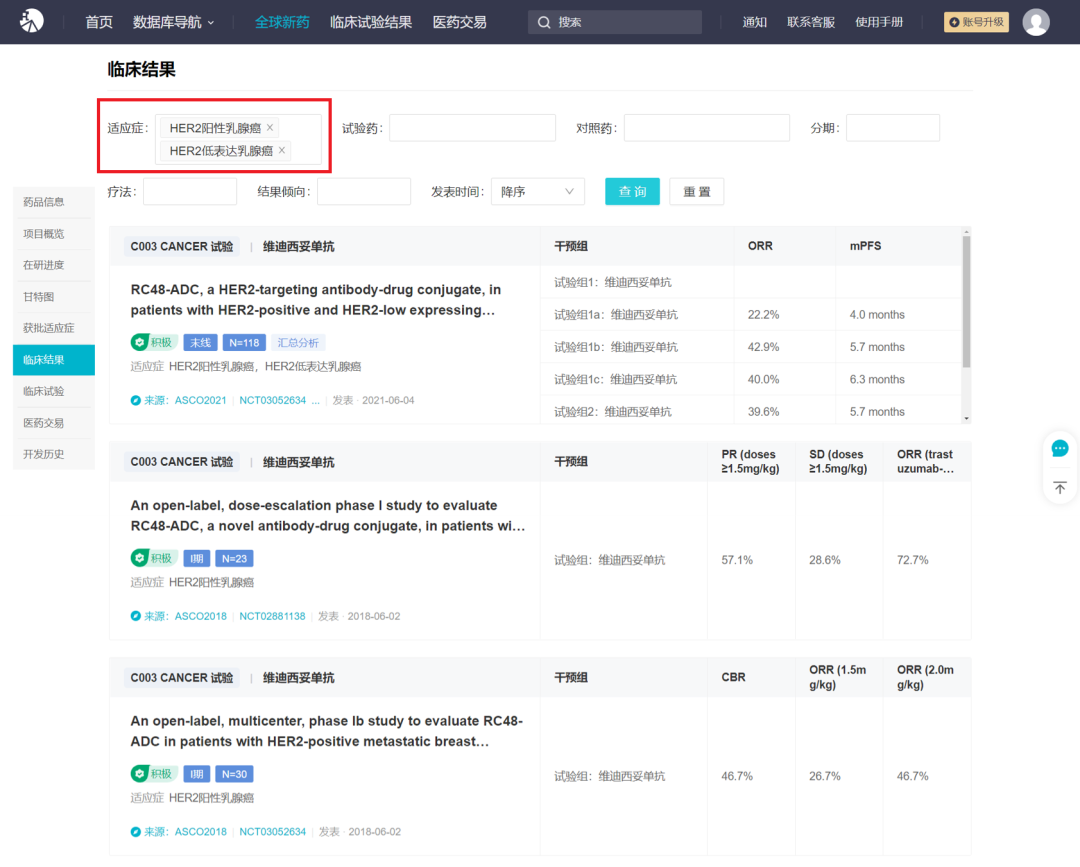
Task: Open the user avatar profile icon
Action: [1036, 22]
